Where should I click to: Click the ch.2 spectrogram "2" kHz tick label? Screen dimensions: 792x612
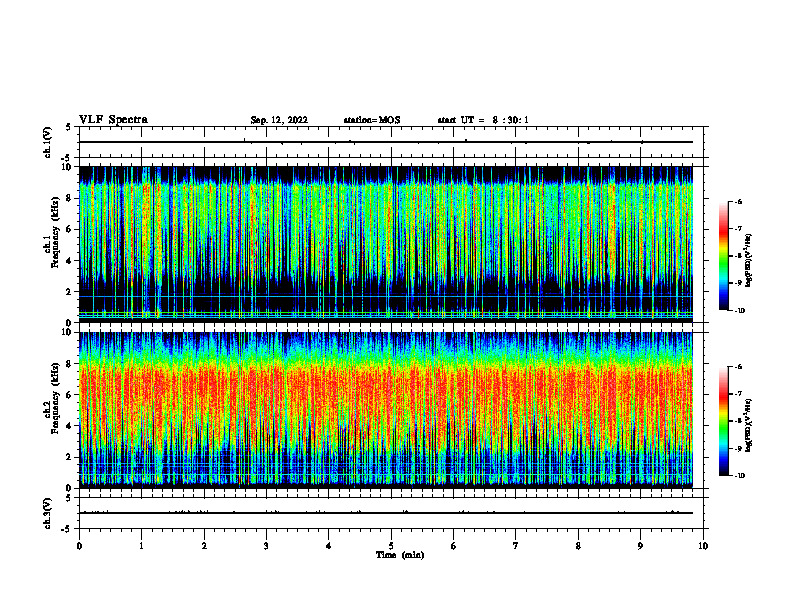[x=70, y=457]
